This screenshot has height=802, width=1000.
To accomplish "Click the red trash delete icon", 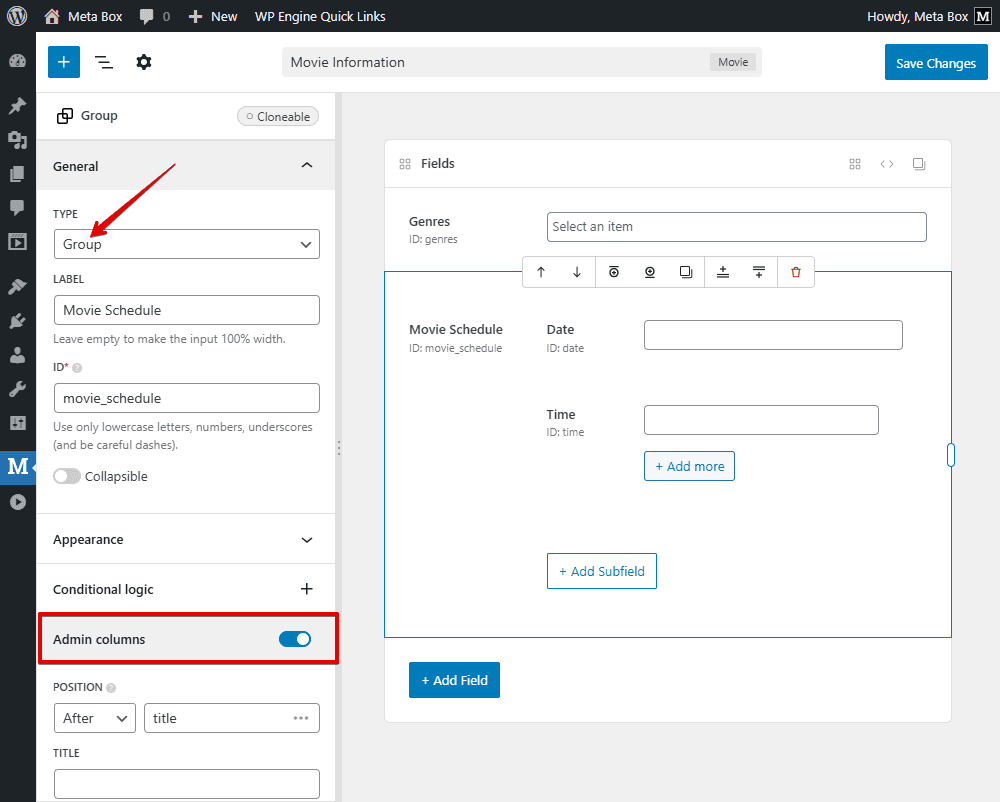I will point(796,272).
